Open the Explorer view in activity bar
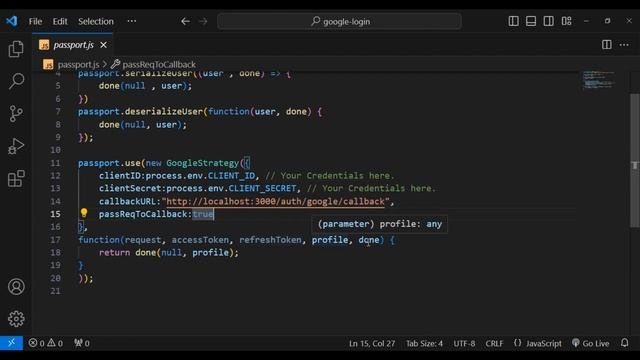Viewport: 640px width, 360px height. [16, 49]
